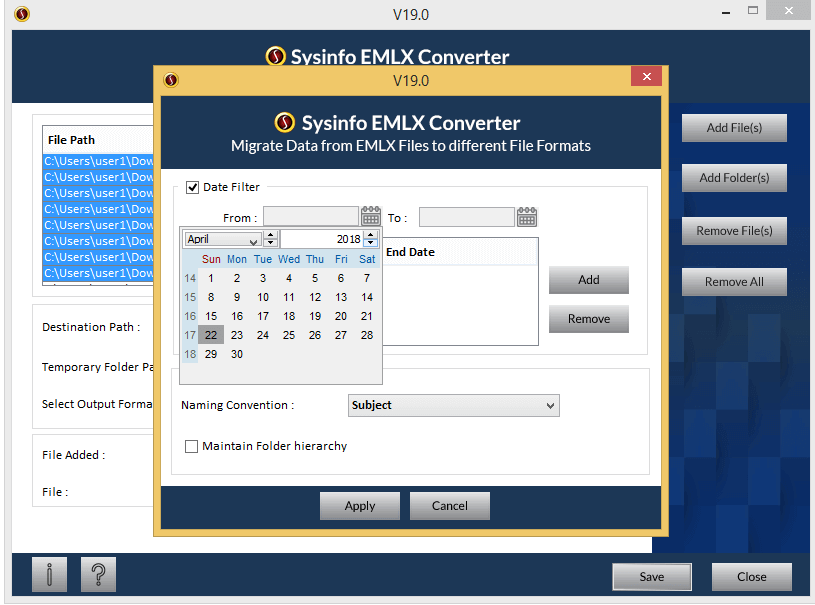Image resolution: width=815 pixels, height=605 pixels.
Task: Uncheck the Date Filter checkbox
Action: [192, 187]
